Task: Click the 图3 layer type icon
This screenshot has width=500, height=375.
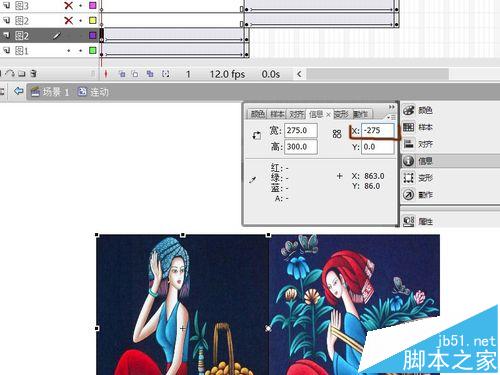Action: (7, 5)
